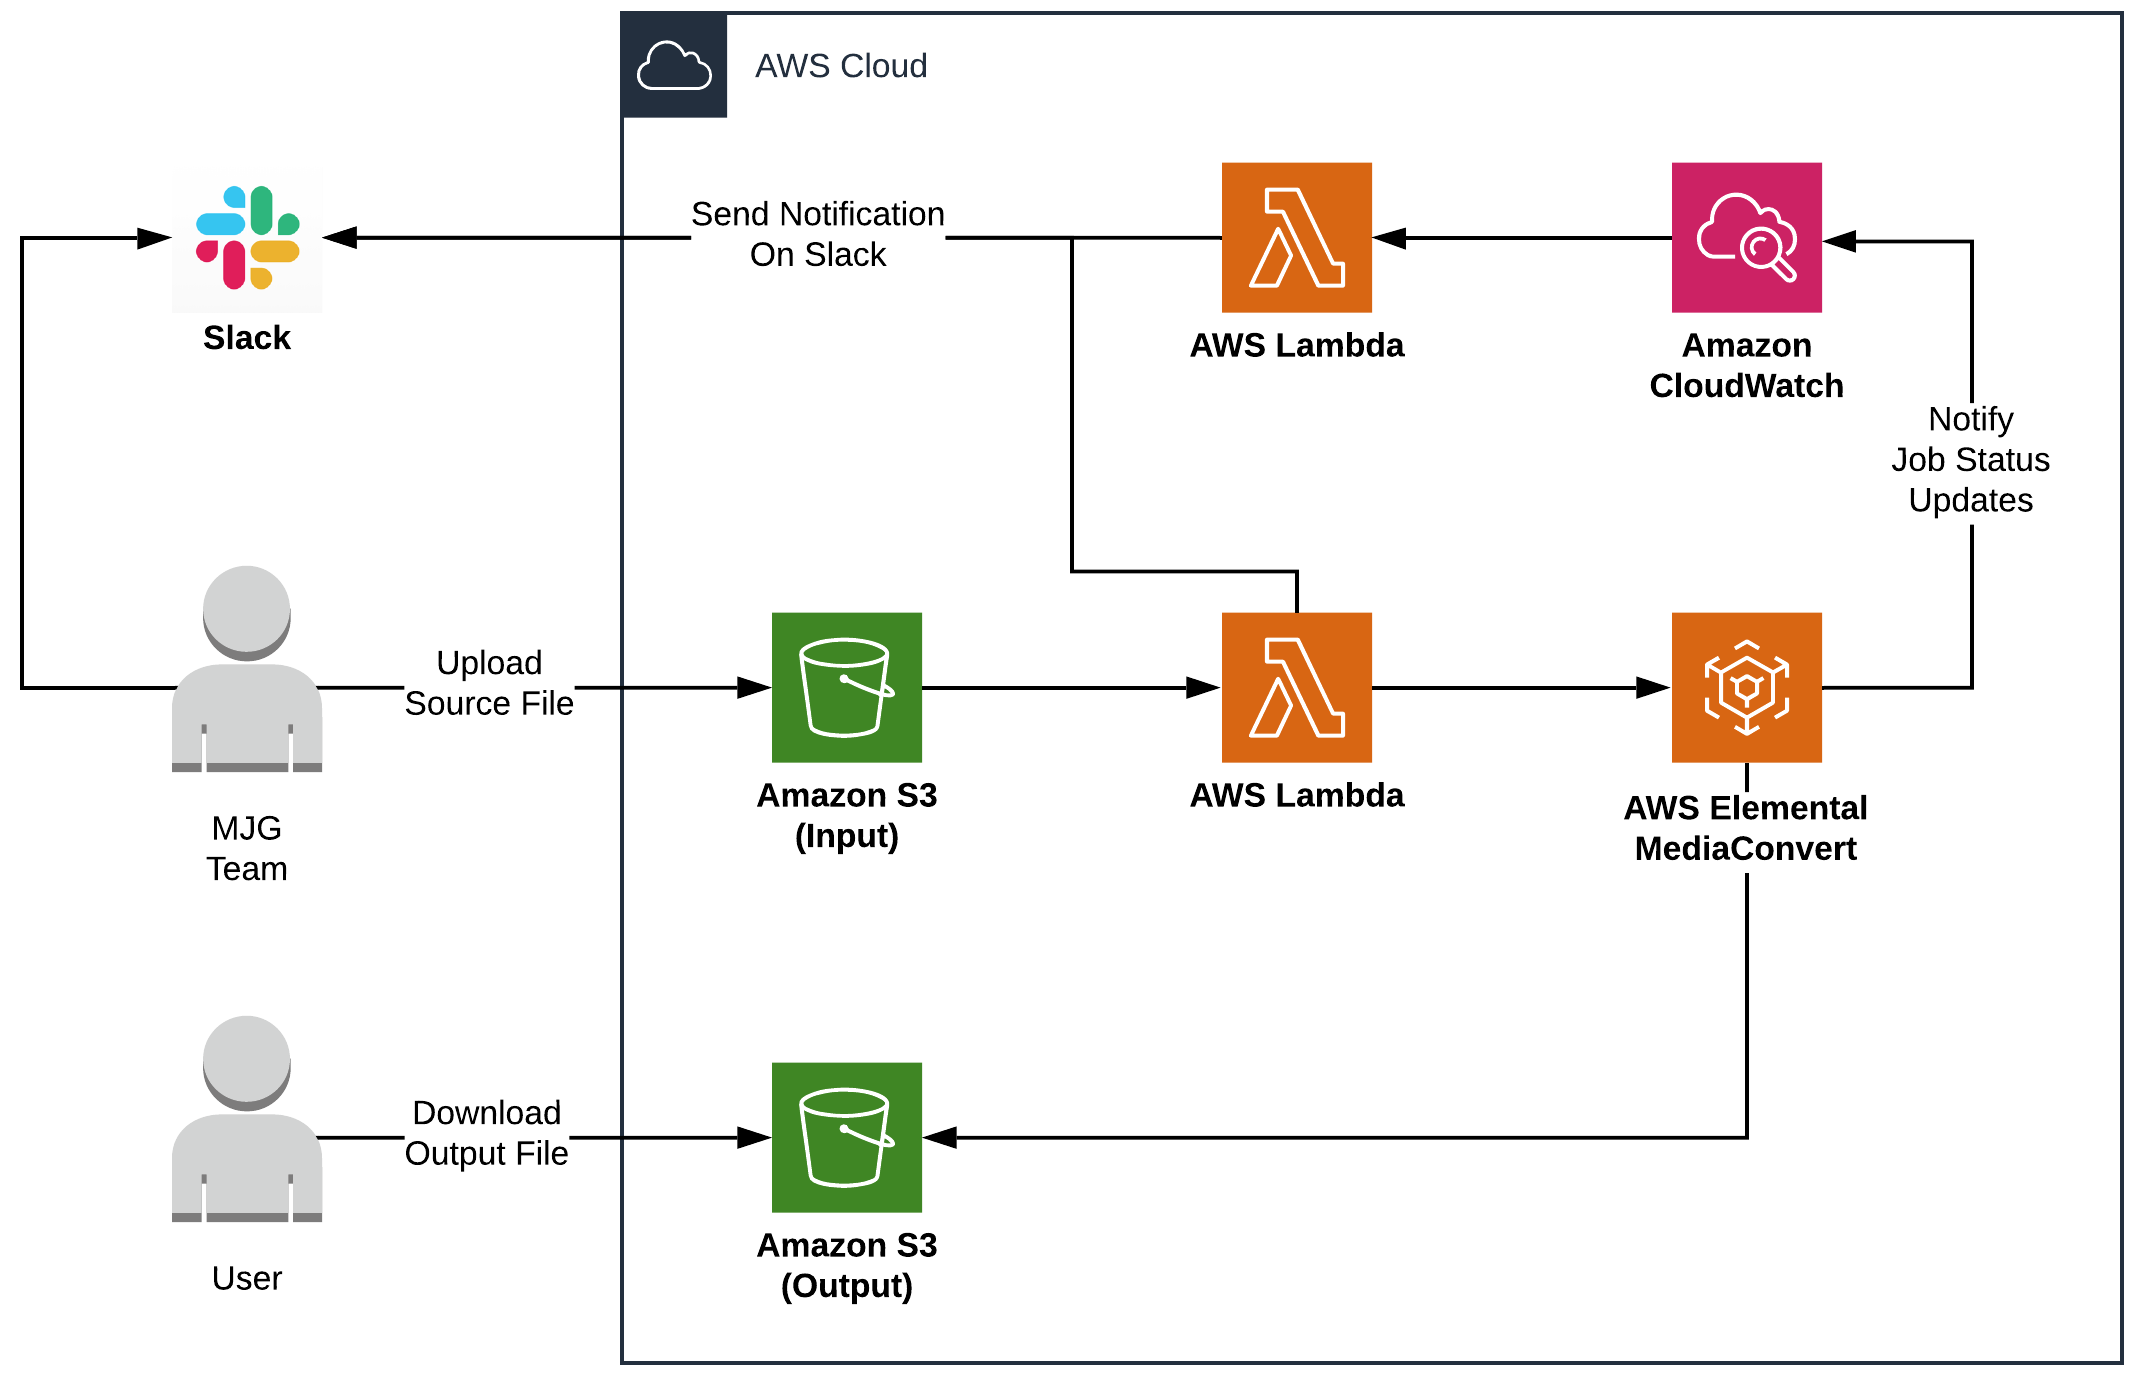Click the Slack logo icon

247,238
